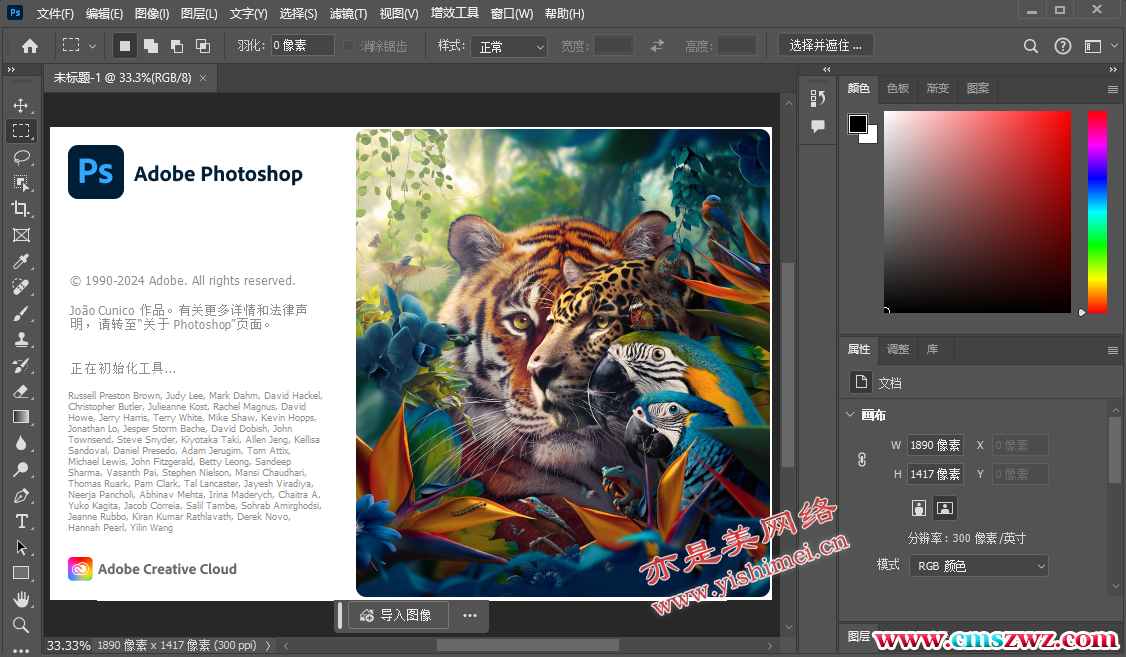Toggle the width-height link chain icon

[862, 460]
